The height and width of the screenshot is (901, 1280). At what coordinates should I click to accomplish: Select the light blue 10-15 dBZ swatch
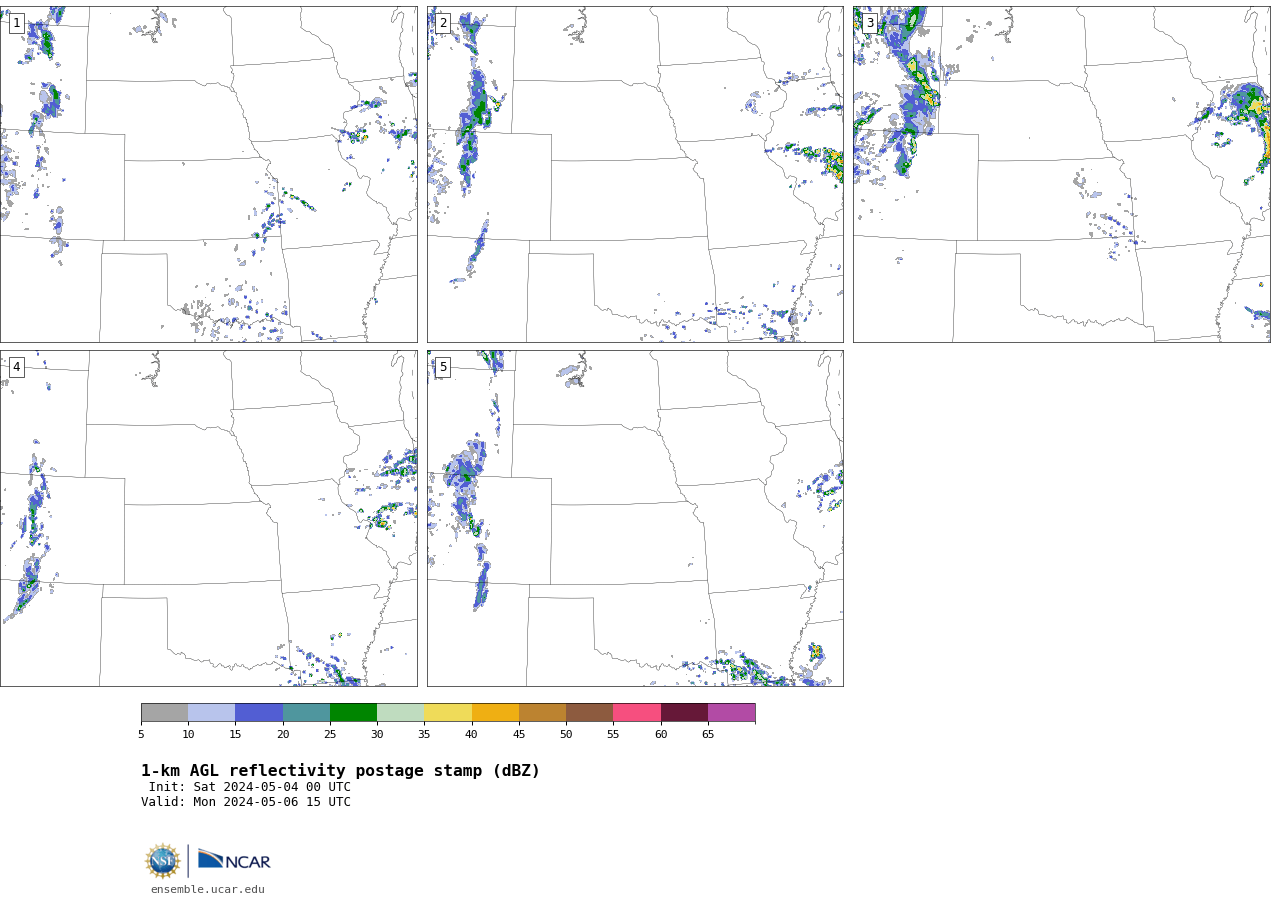(x=212, y=713)
